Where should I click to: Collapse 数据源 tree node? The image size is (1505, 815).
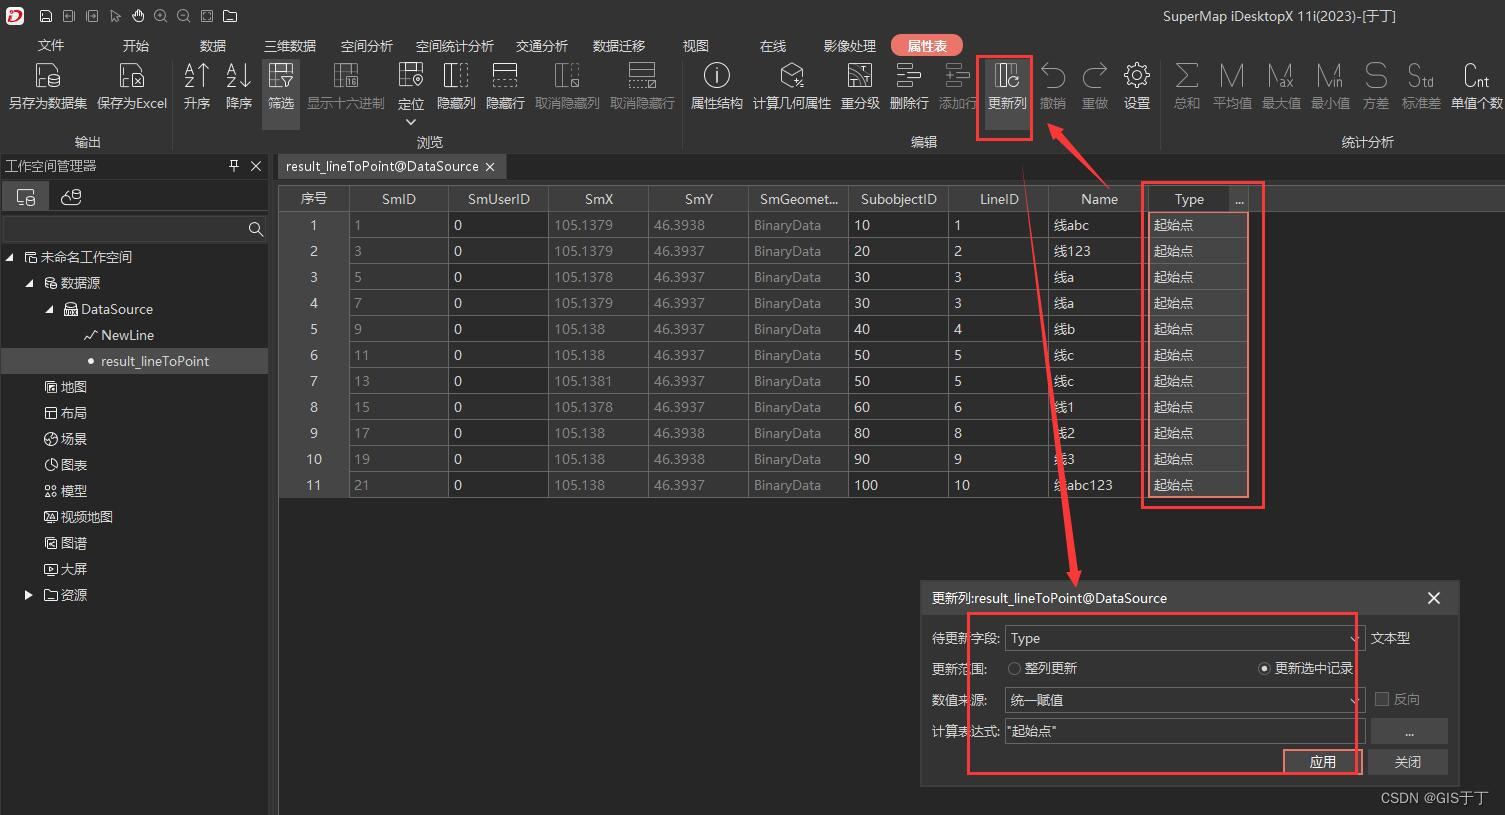coord(30,283)
